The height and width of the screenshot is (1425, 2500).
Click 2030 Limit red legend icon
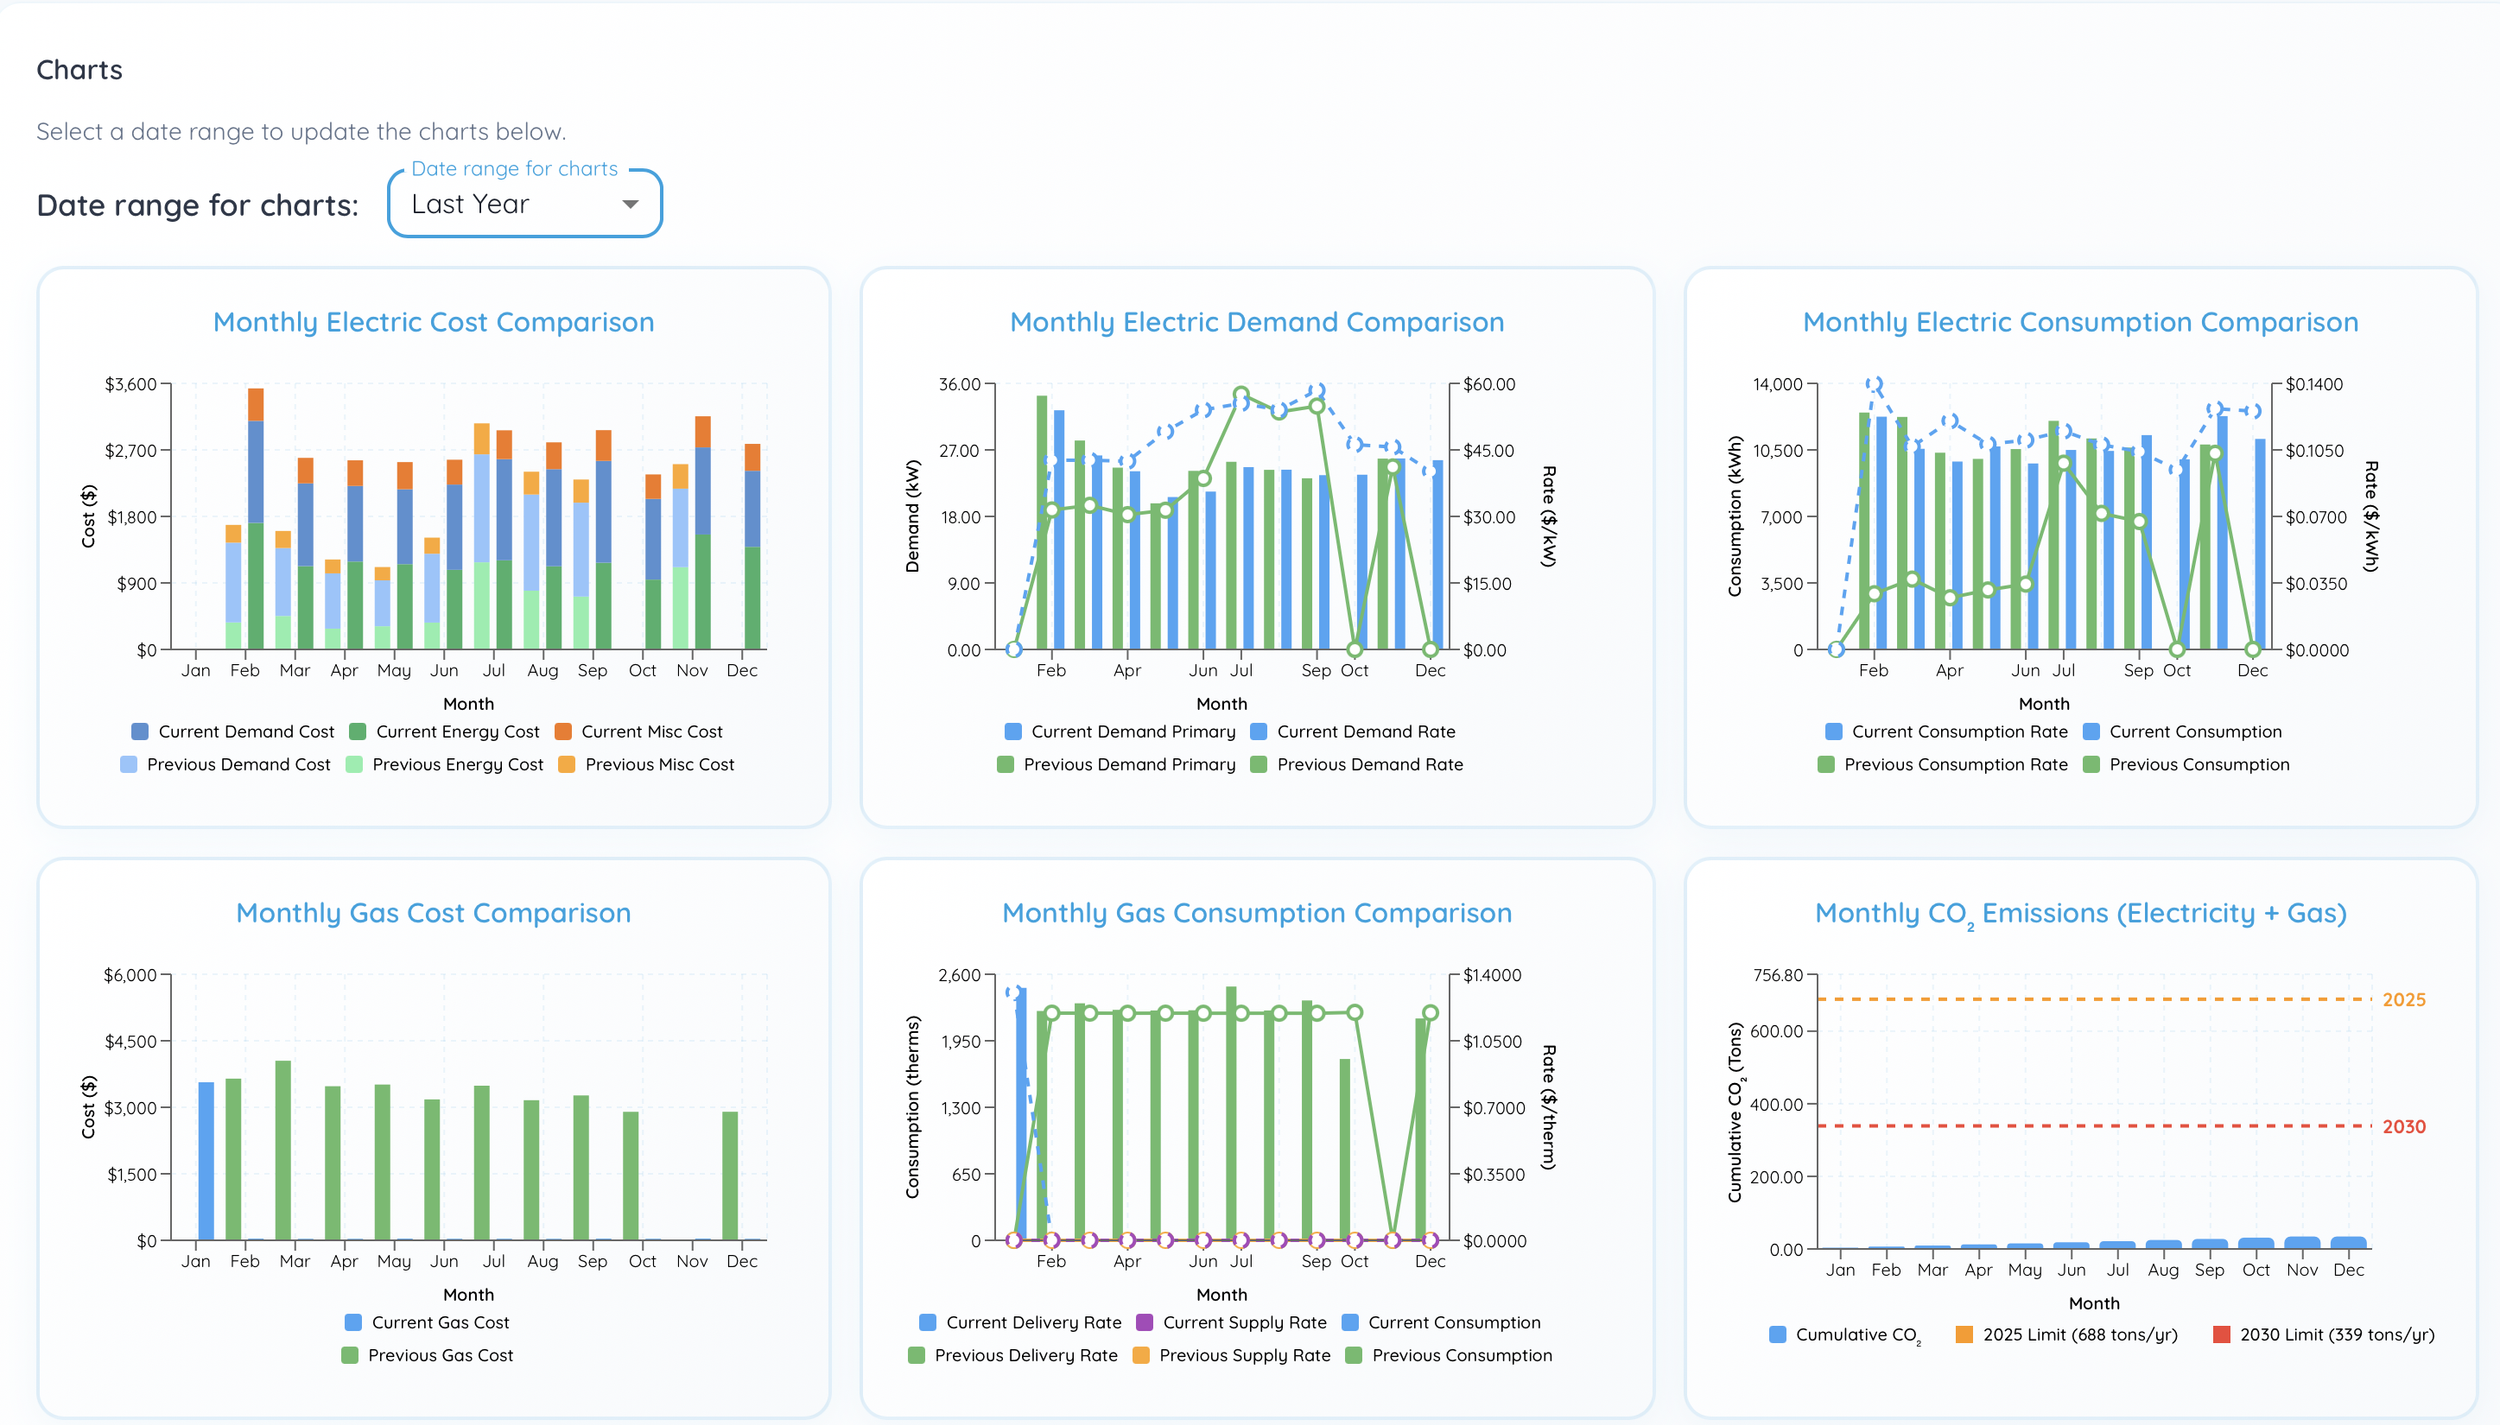pos(2221,1335)
